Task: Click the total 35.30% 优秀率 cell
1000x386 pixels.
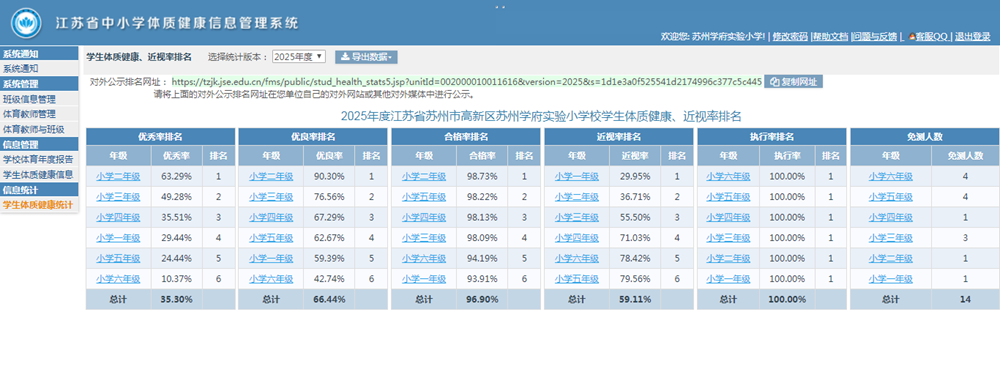Action: click(177, 299)
